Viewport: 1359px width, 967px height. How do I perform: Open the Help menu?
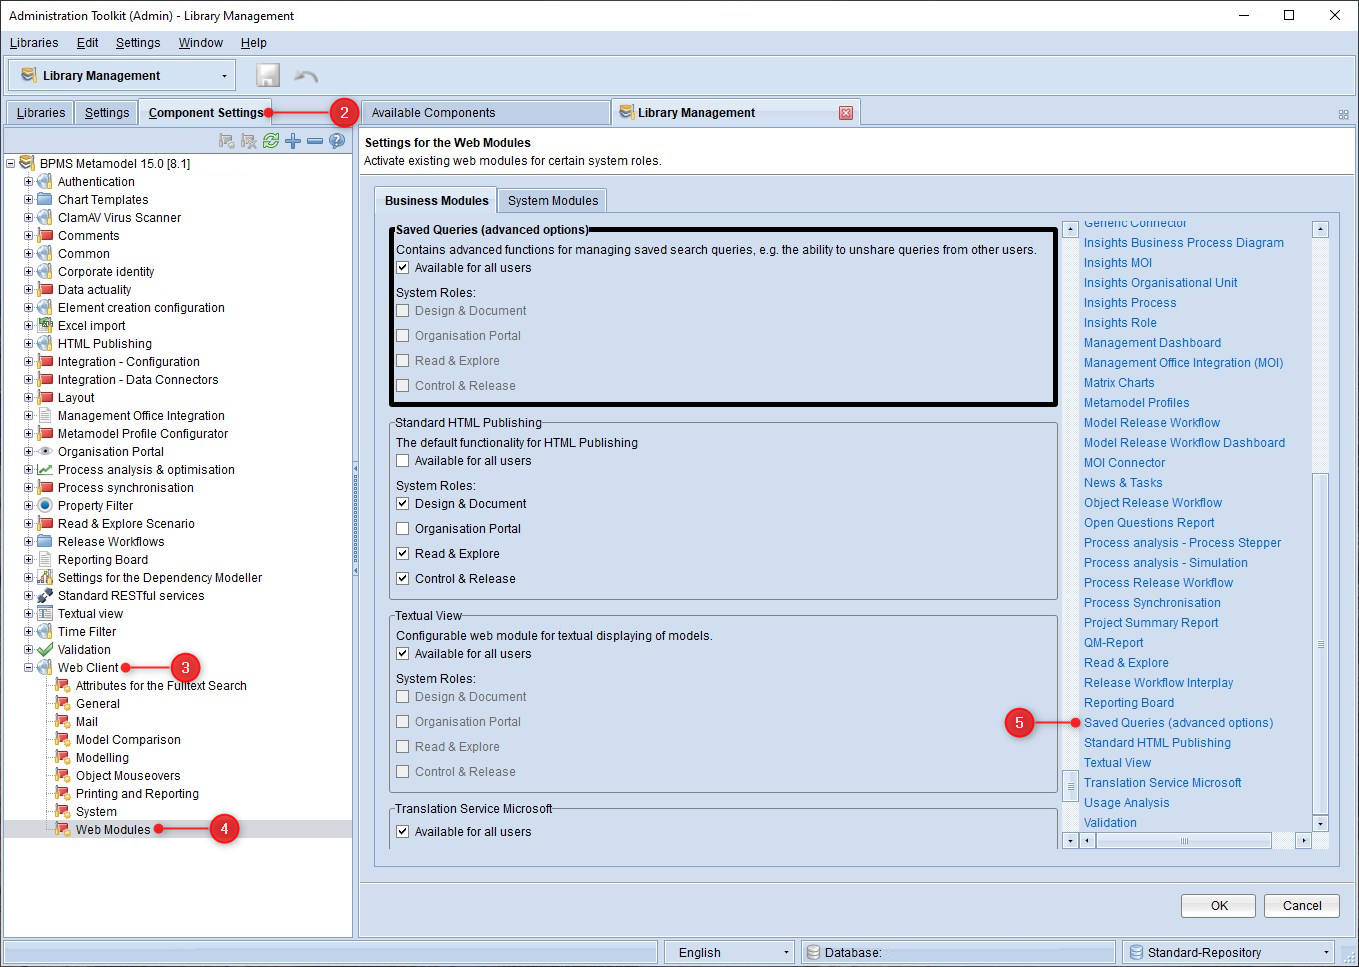click(x=254, y=43)
